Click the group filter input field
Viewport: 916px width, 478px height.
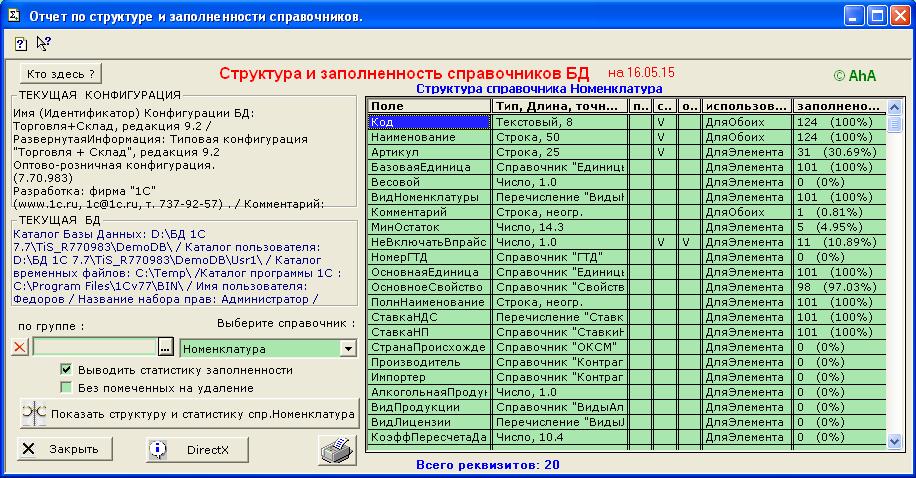click(x=95, y=347)
